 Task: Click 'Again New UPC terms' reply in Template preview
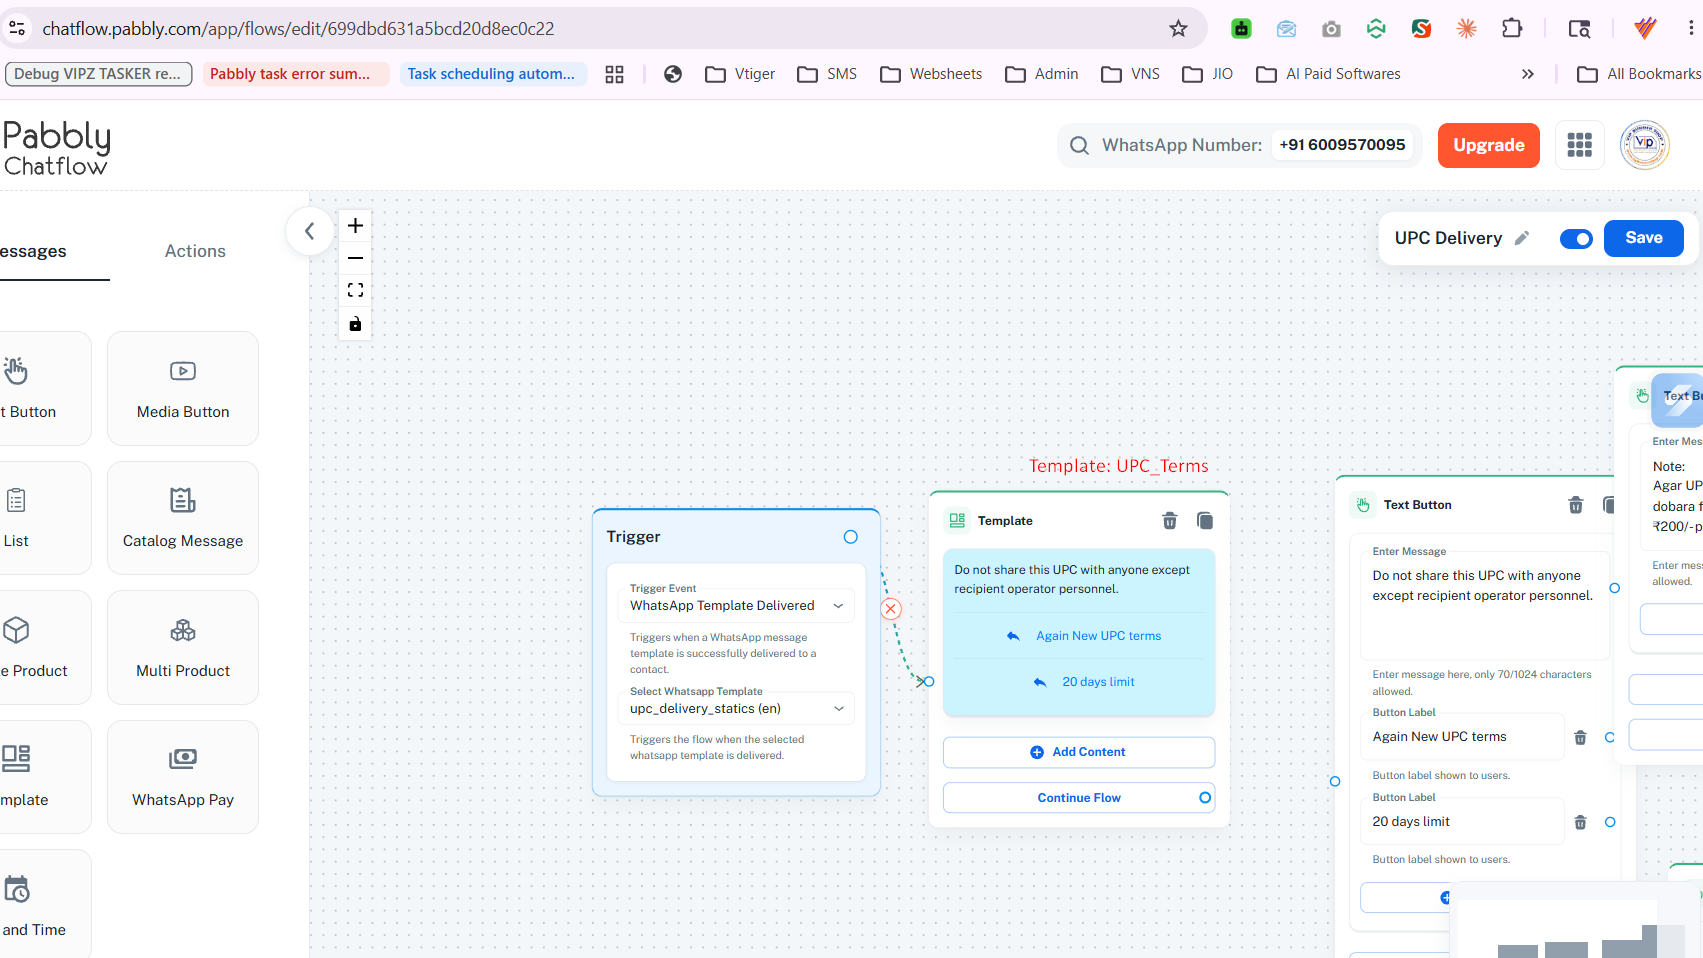coord(1084,636)
